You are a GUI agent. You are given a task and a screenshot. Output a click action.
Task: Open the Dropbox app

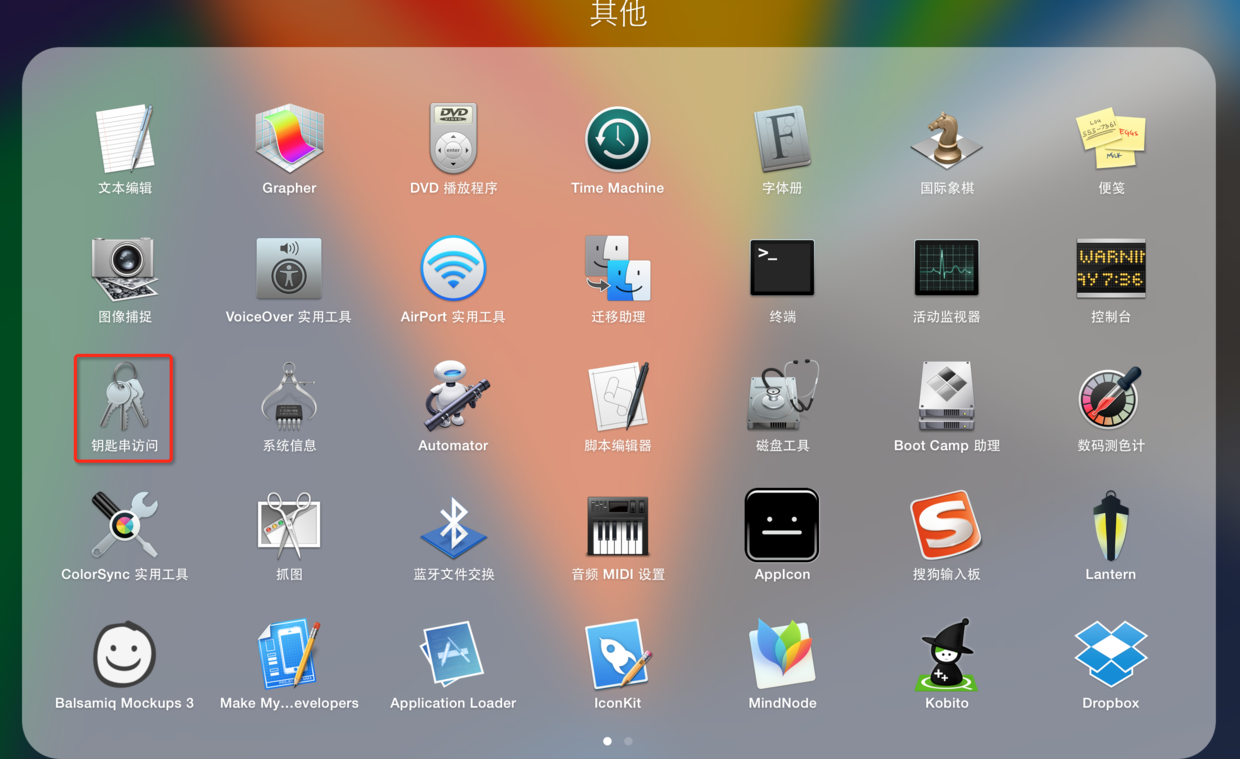tap(1110, 655)
